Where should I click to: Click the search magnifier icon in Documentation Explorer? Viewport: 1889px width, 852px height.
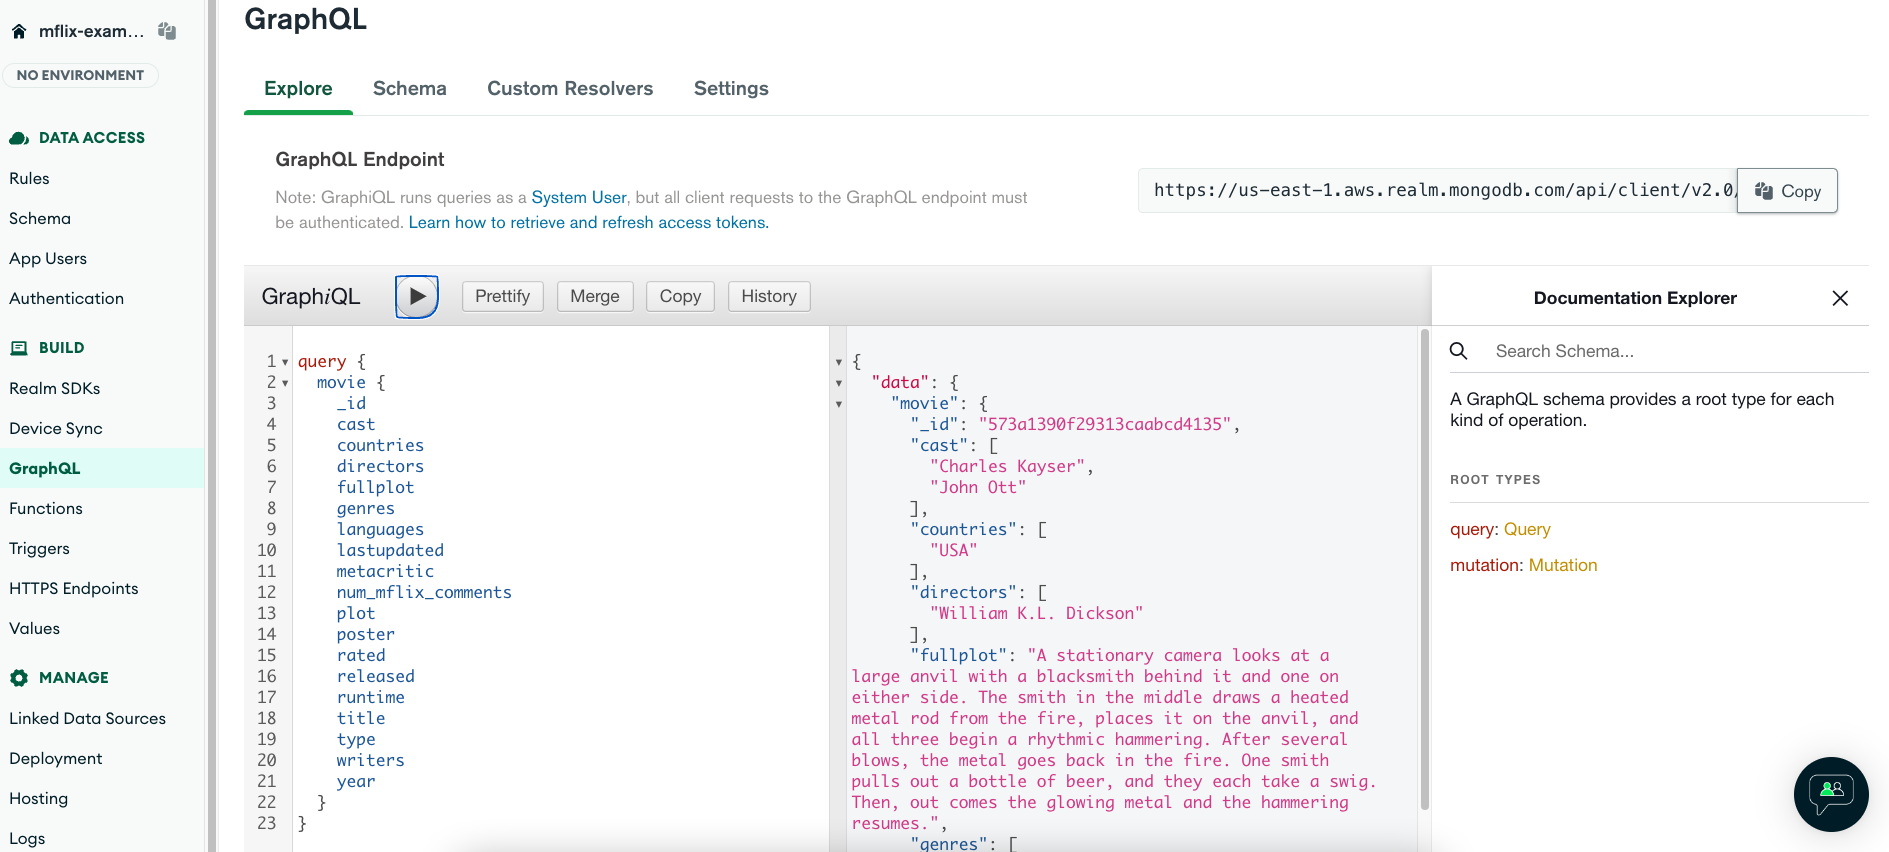pos(1459,351)
